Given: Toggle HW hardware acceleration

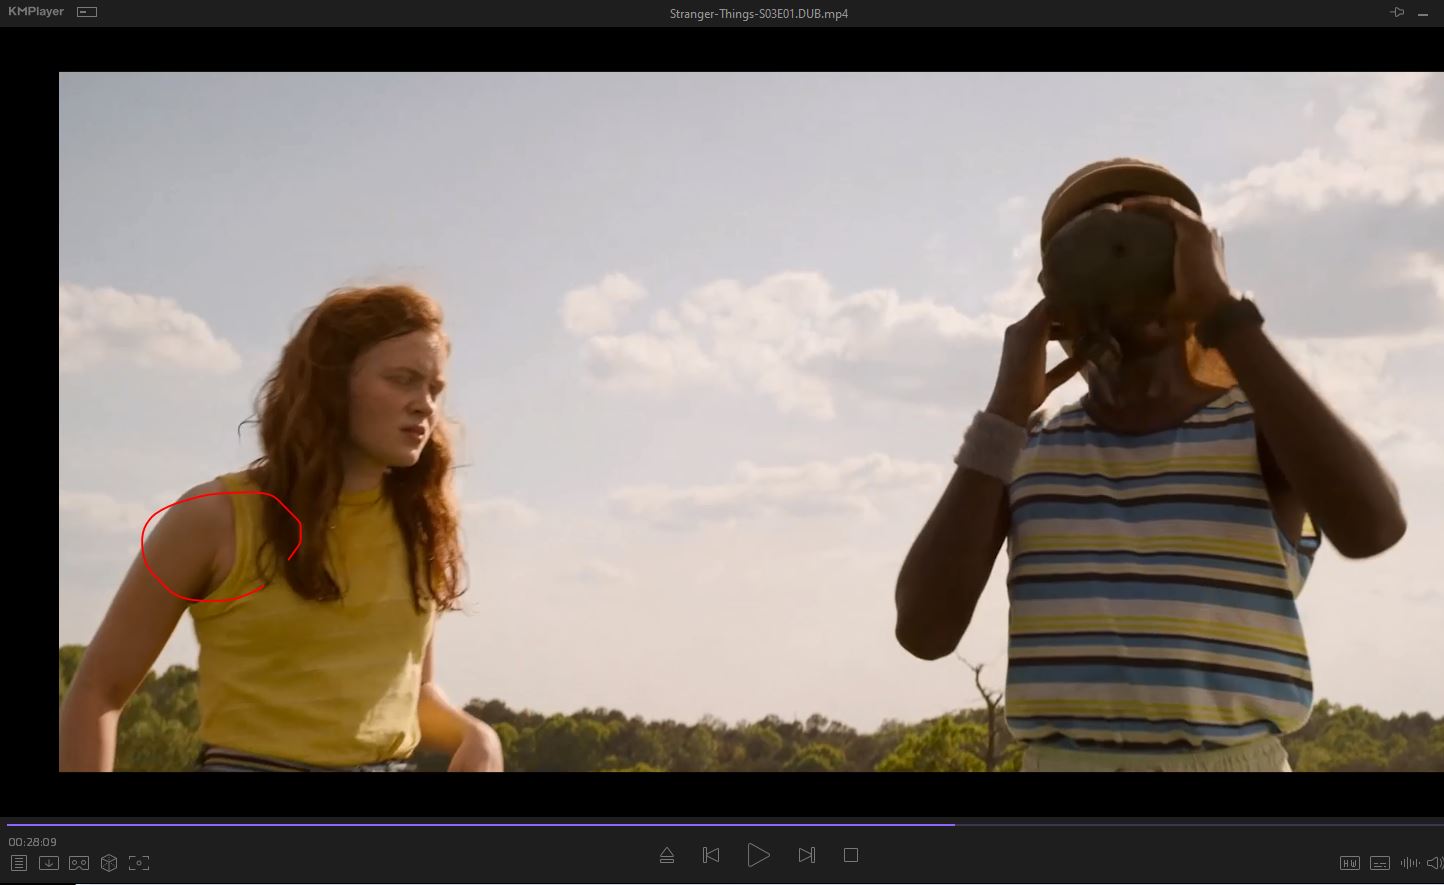Looking at the screenshot, I should pos(1349,863).
